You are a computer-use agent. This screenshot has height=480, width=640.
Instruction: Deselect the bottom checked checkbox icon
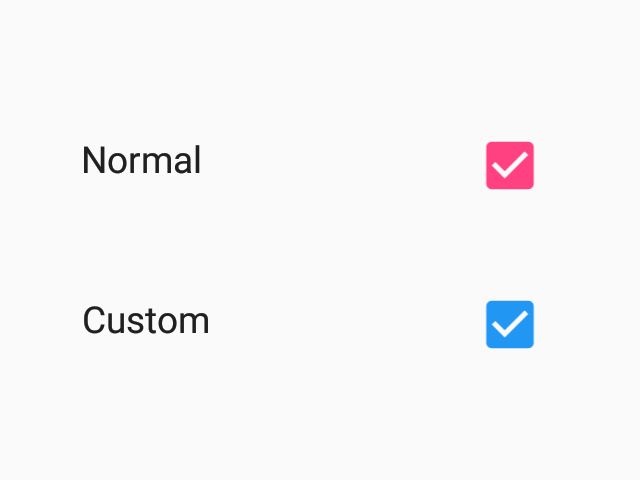(x=510, y=324)
